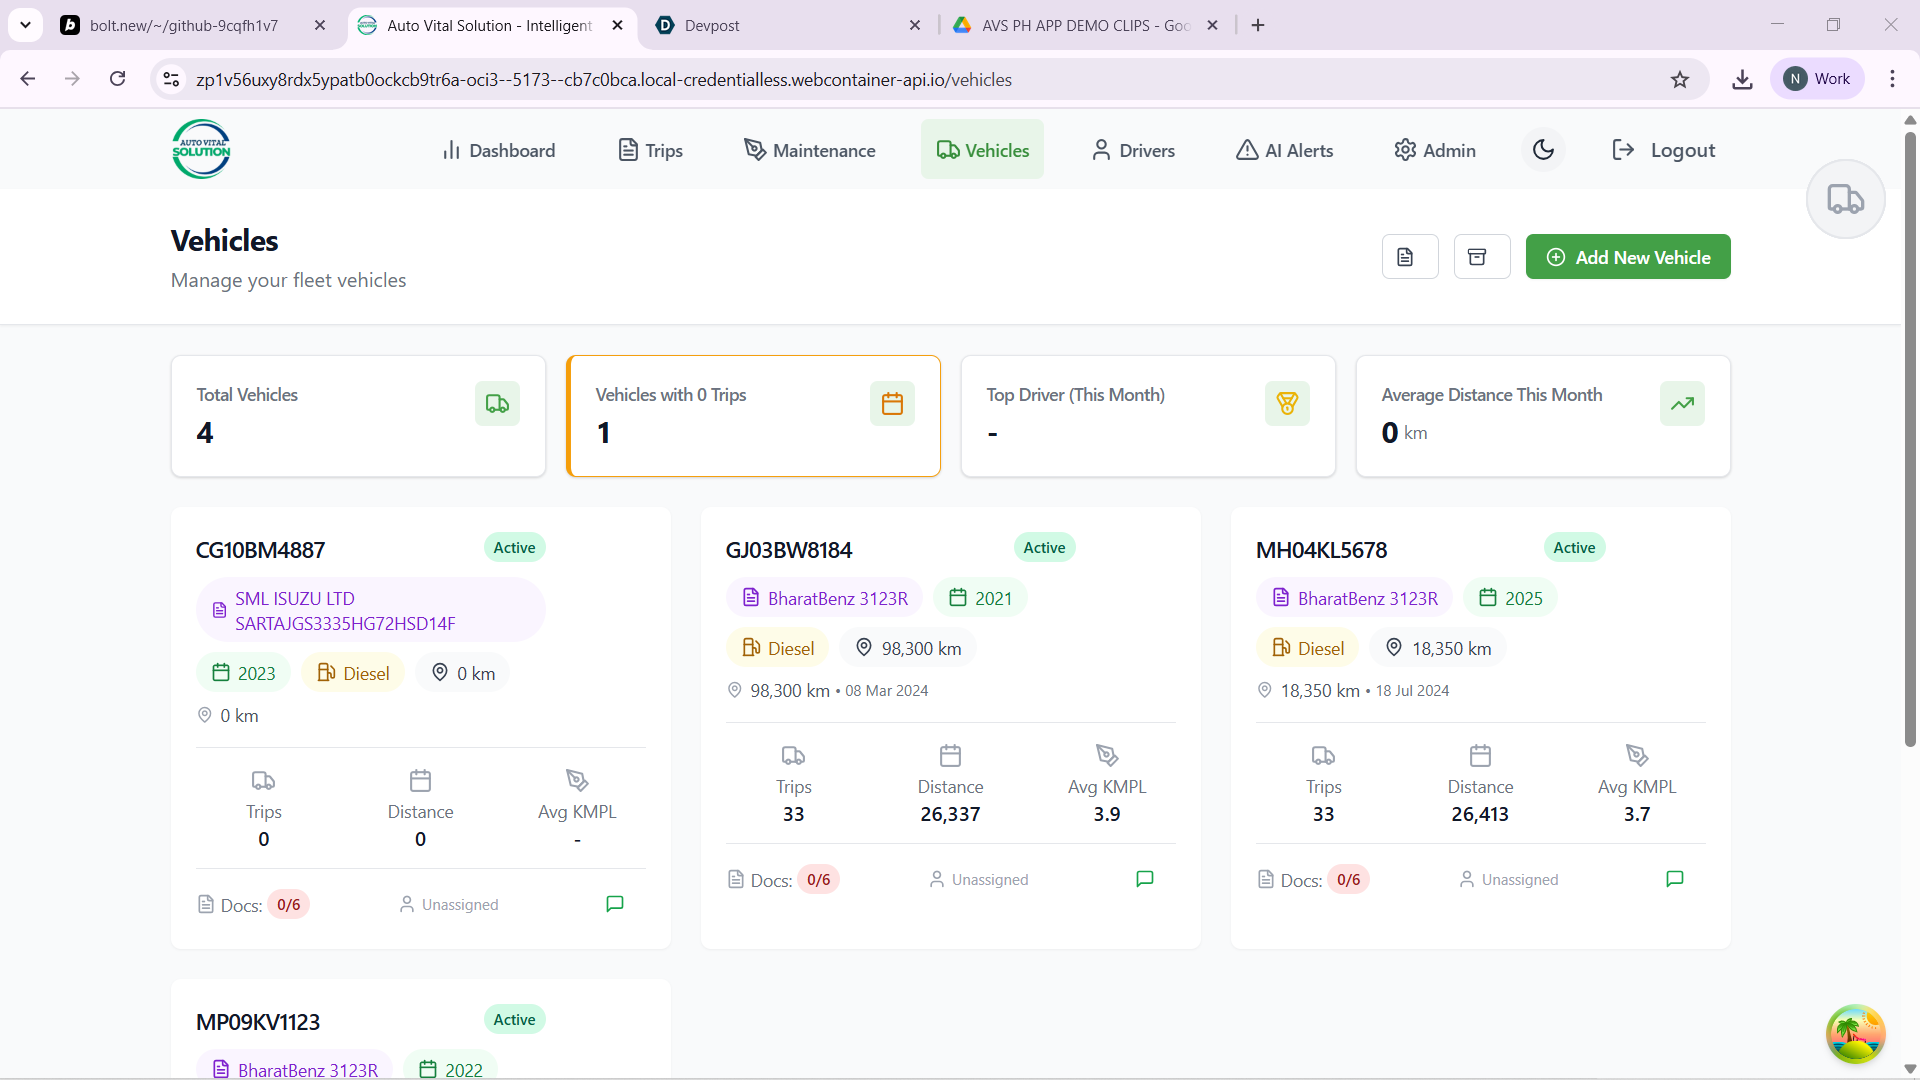Select the Vehicles with 0 Trips card
Viewport: 1920px width, 1080px height.
pos(753,416)
